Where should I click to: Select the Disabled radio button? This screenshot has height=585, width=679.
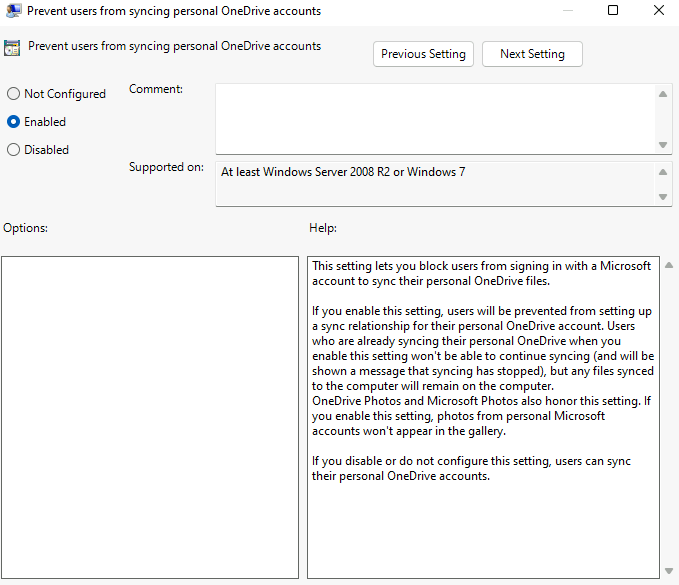click(x=13, y=149)
